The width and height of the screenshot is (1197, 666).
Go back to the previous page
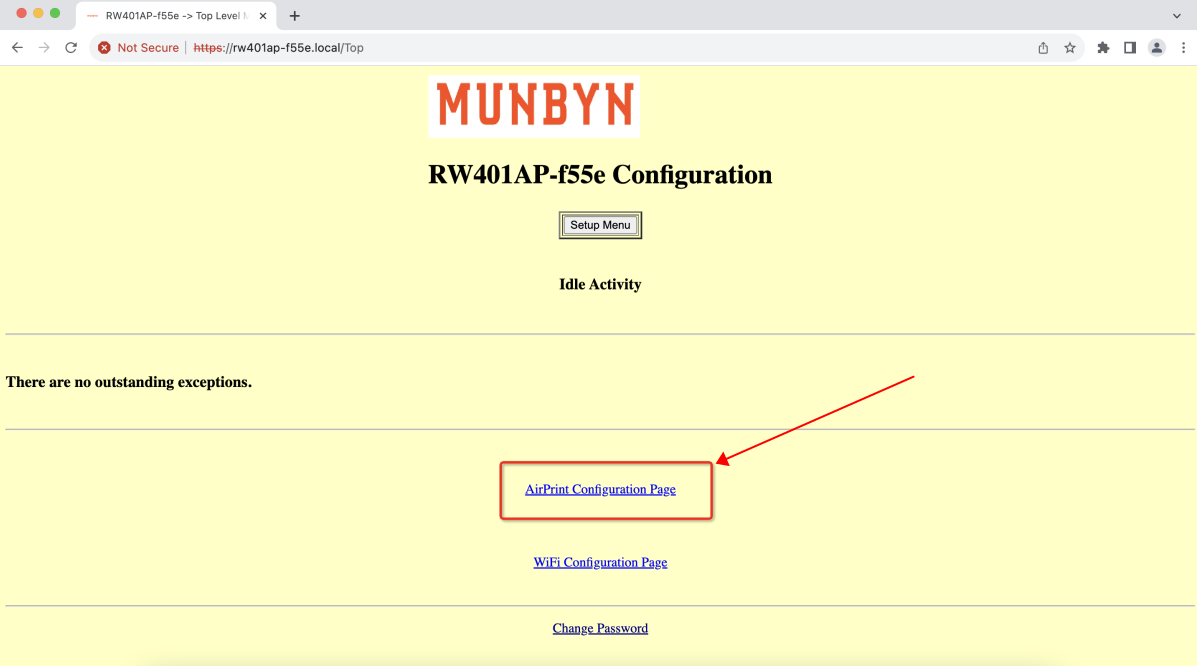coord(17,47)
